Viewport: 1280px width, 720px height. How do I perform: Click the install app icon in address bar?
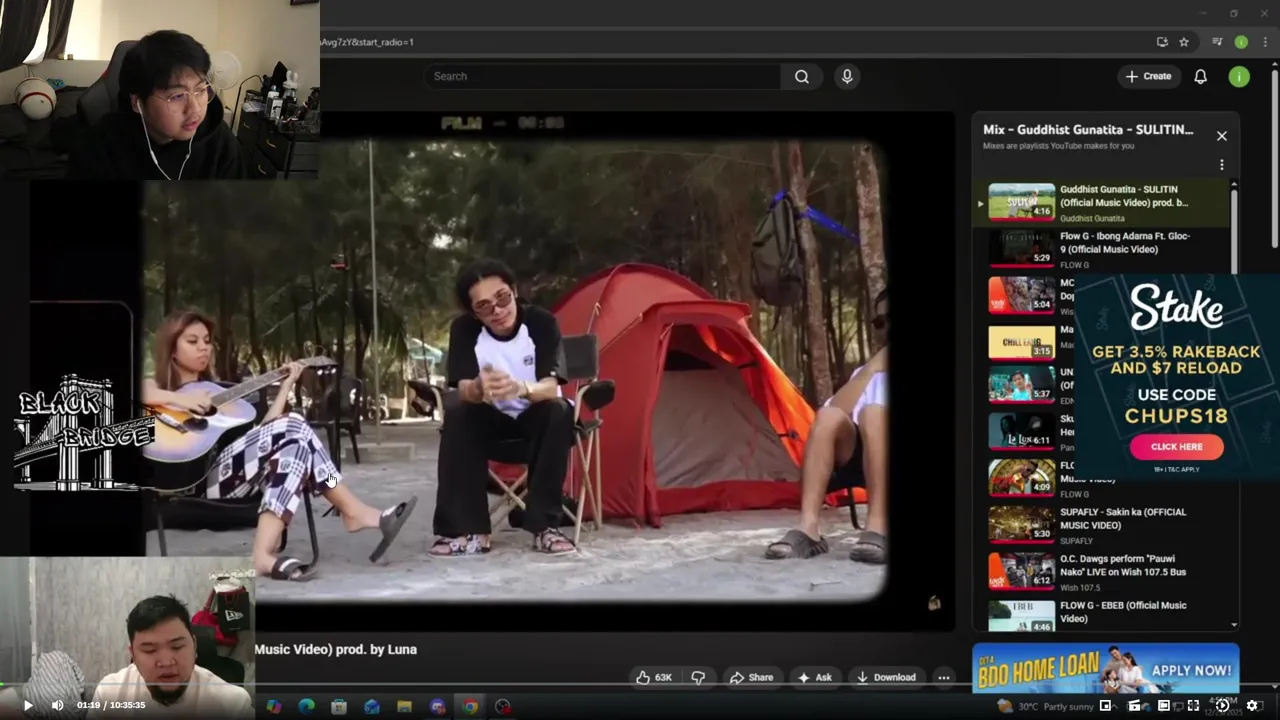click(1161, 42)
